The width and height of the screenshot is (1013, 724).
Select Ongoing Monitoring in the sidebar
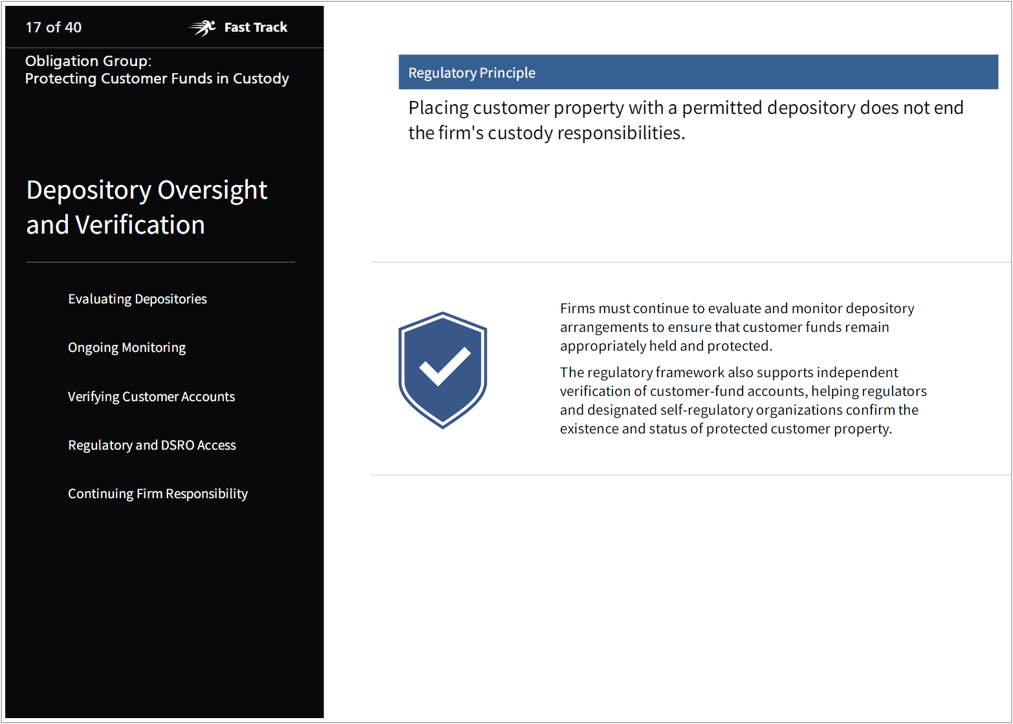pos(127,347)
